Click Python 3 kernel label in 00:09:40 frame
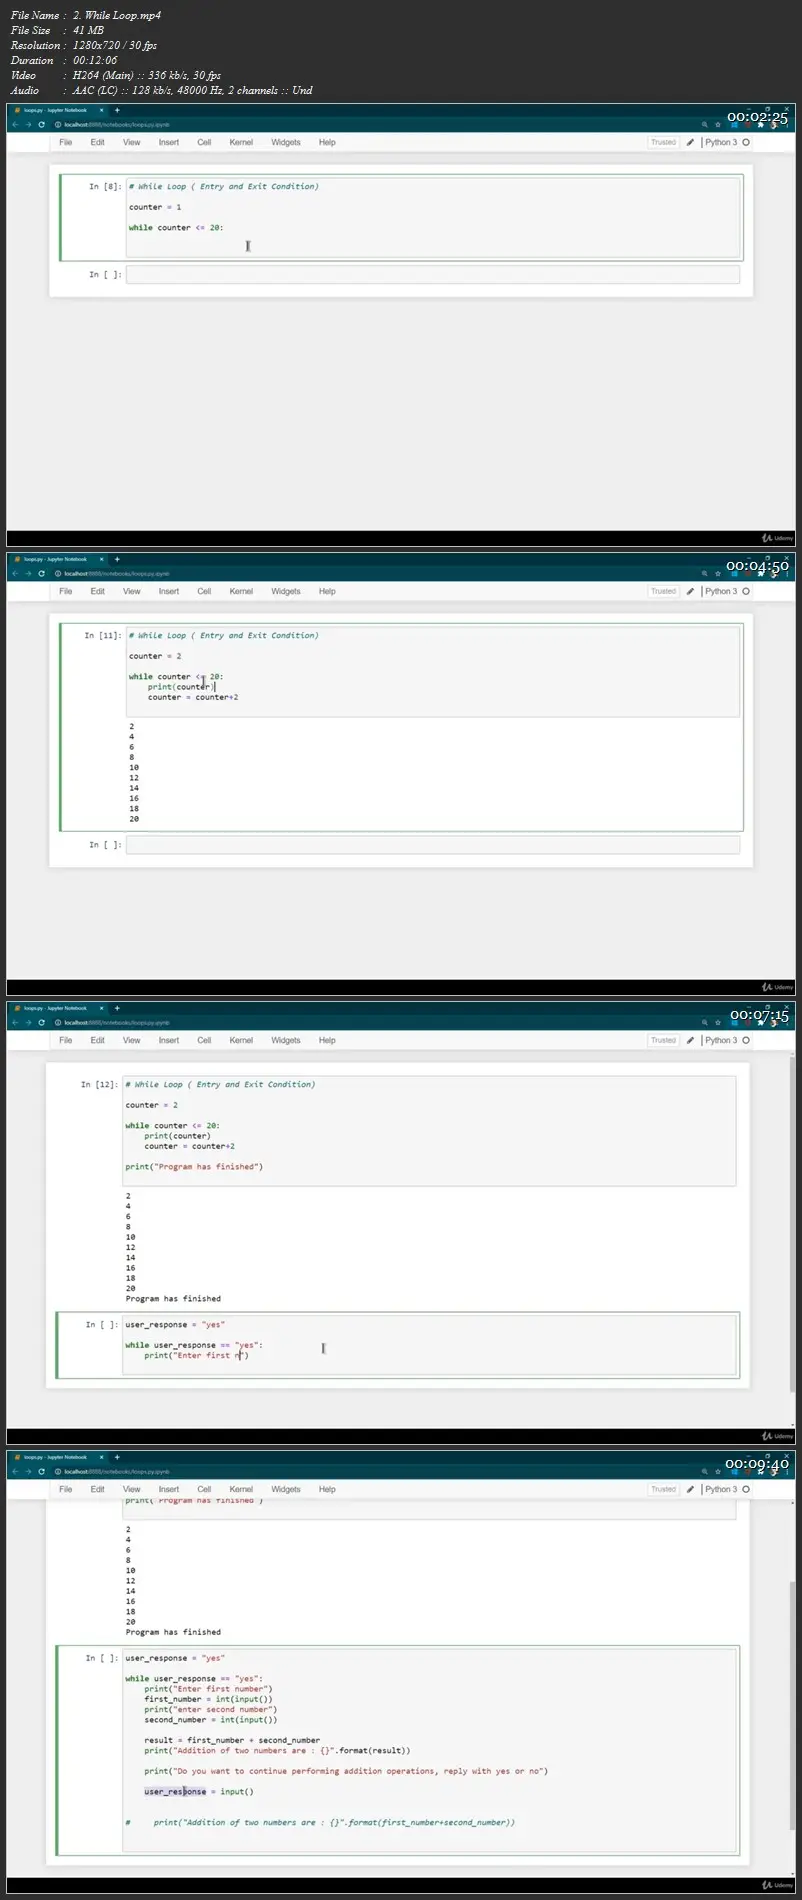 tap(721, 1489)
